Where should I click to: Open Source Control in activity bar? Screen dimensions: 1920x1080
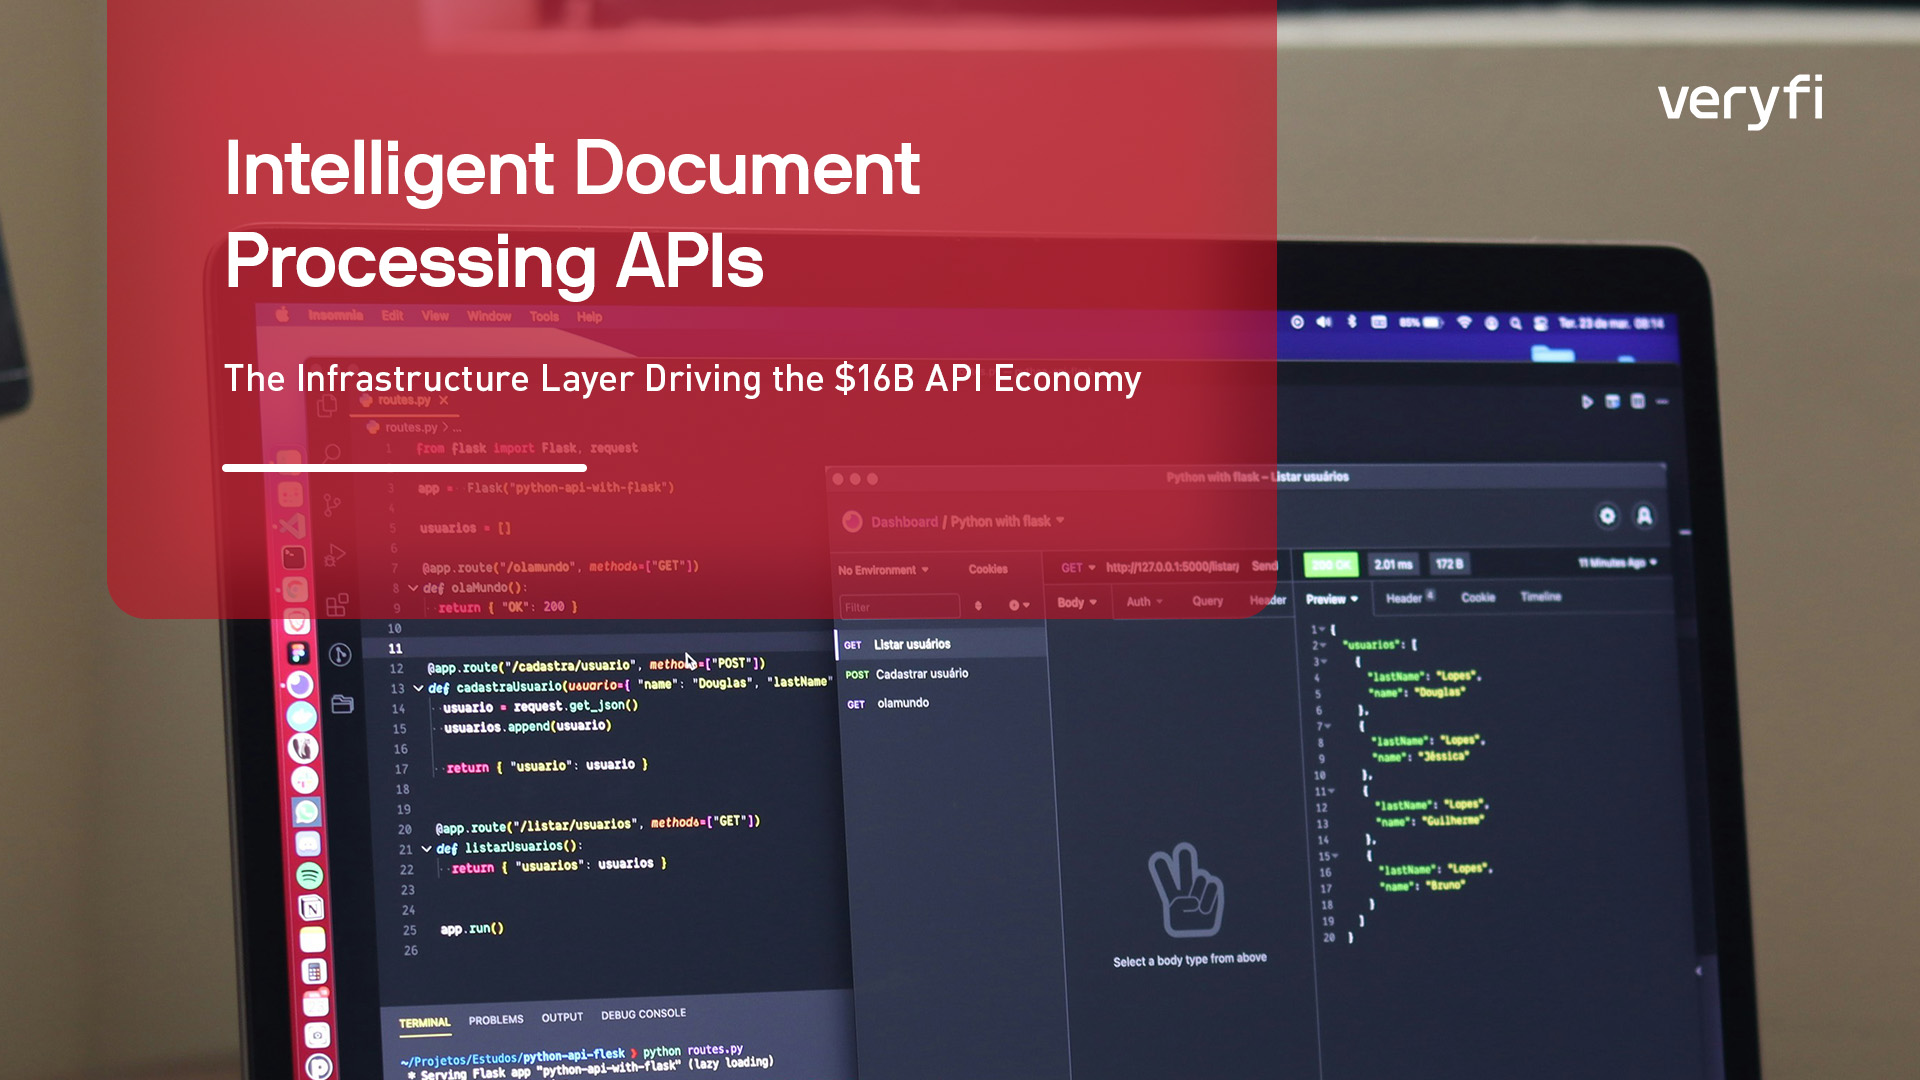click(332, 505)
